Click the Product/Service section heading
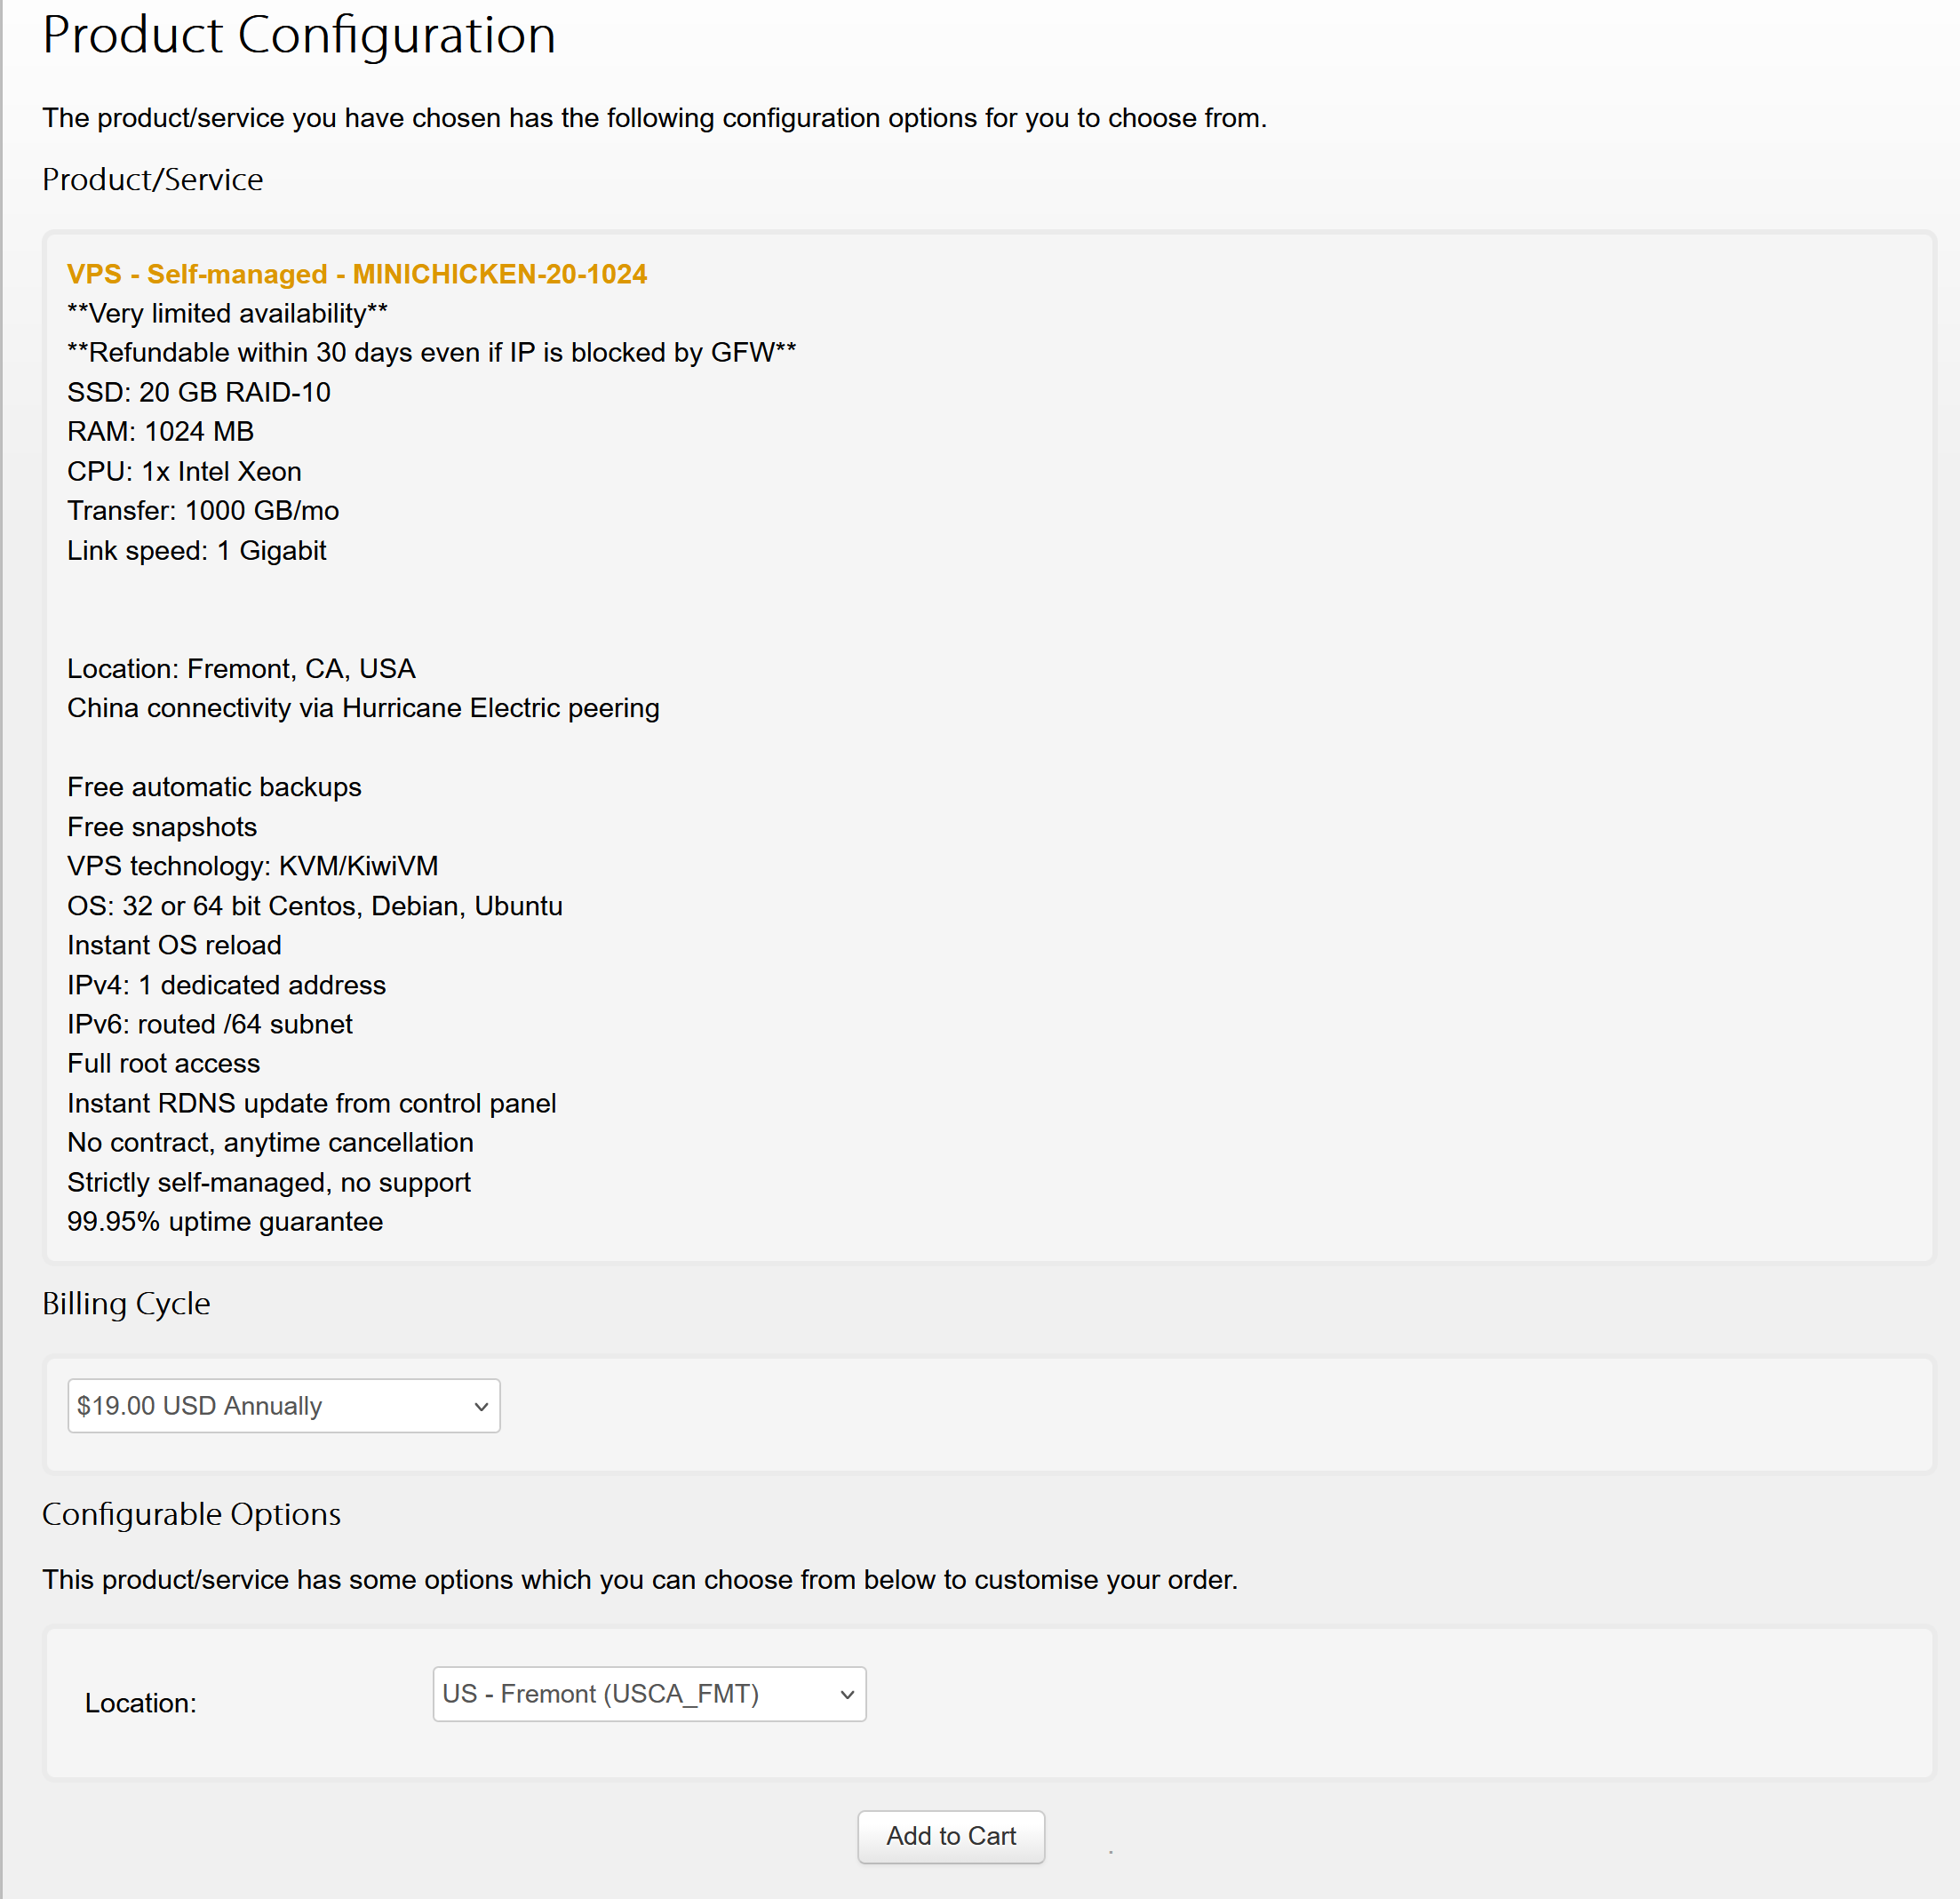1960x1899 pixels. [x=152, y=180]
